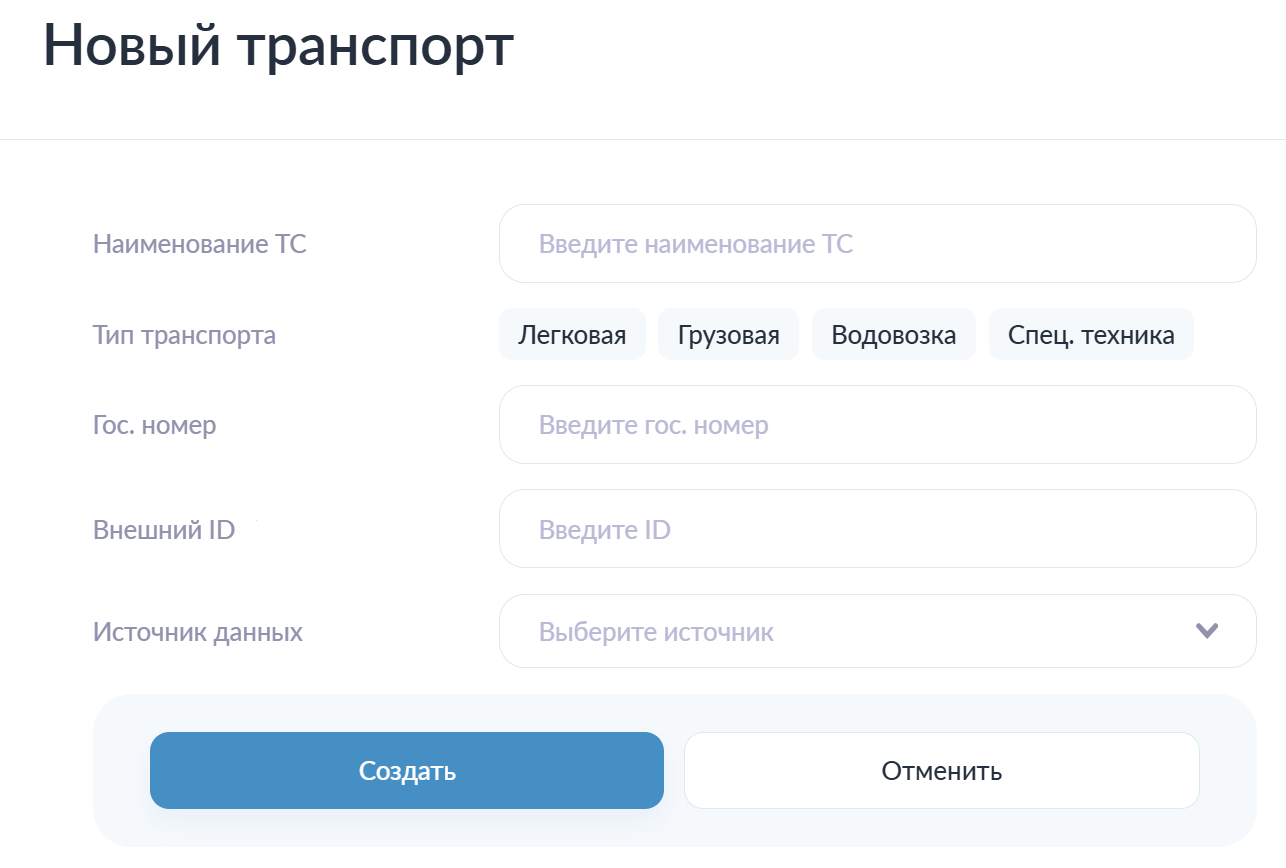The width and height of the screenshot is (1286, 868).
Task: Click the 'Введите ID' input field
Action: [x=877, y=529]
